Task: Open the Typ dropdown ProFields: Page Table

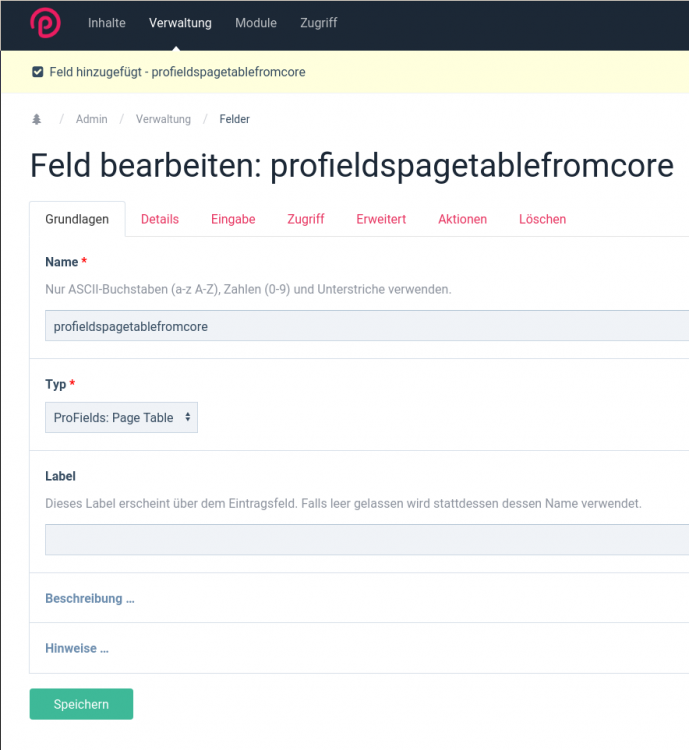Action: tap(121, 418)
